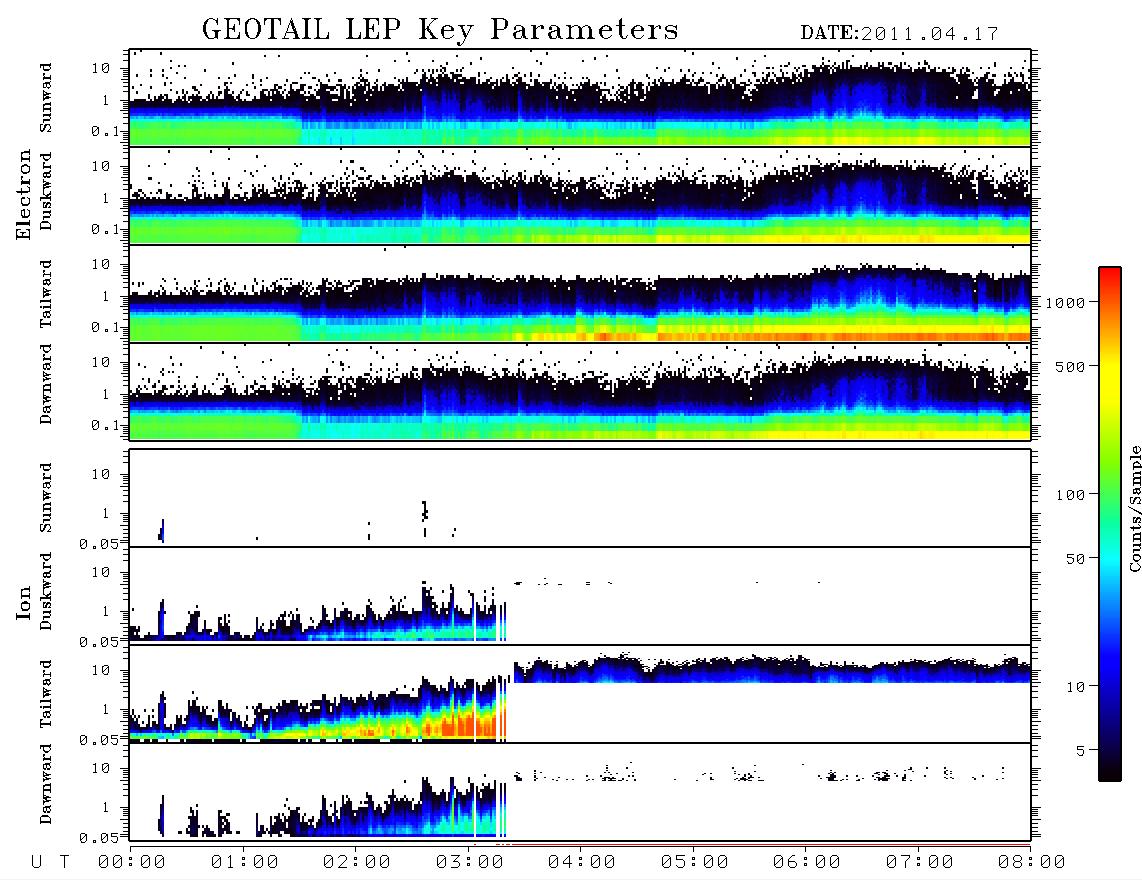1142x880 pixels.
Task: Click the "GEOTAIL LEP Key Parameters" title
Action: [x=440, y=30]
